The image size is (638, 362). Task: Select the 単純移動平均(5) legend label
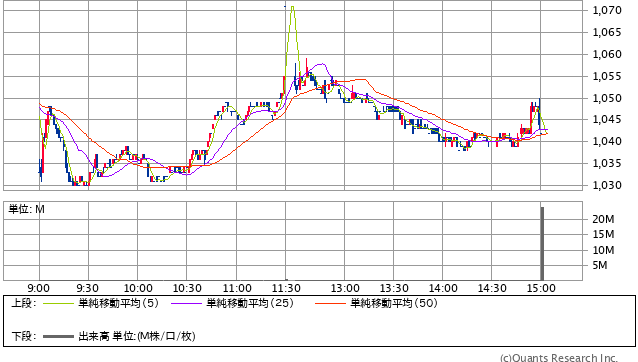coord(118,303)
